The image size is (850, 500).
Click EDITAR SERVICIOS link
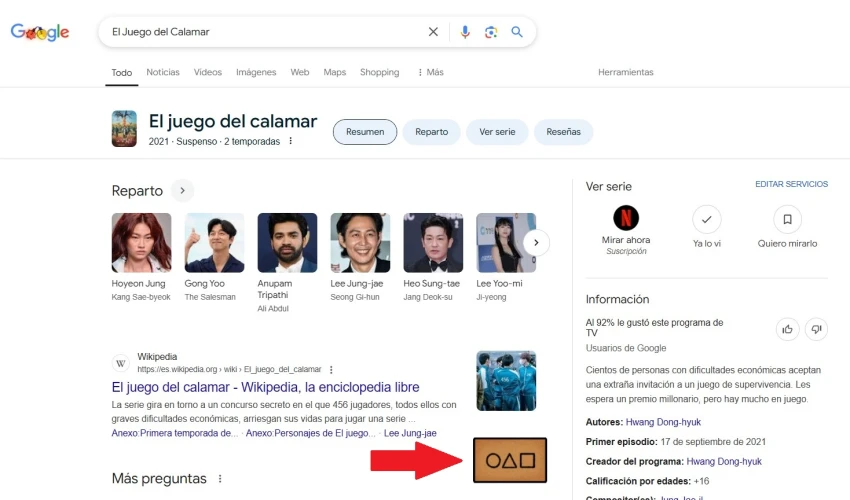pyautogui.click(x=791, y=185)
